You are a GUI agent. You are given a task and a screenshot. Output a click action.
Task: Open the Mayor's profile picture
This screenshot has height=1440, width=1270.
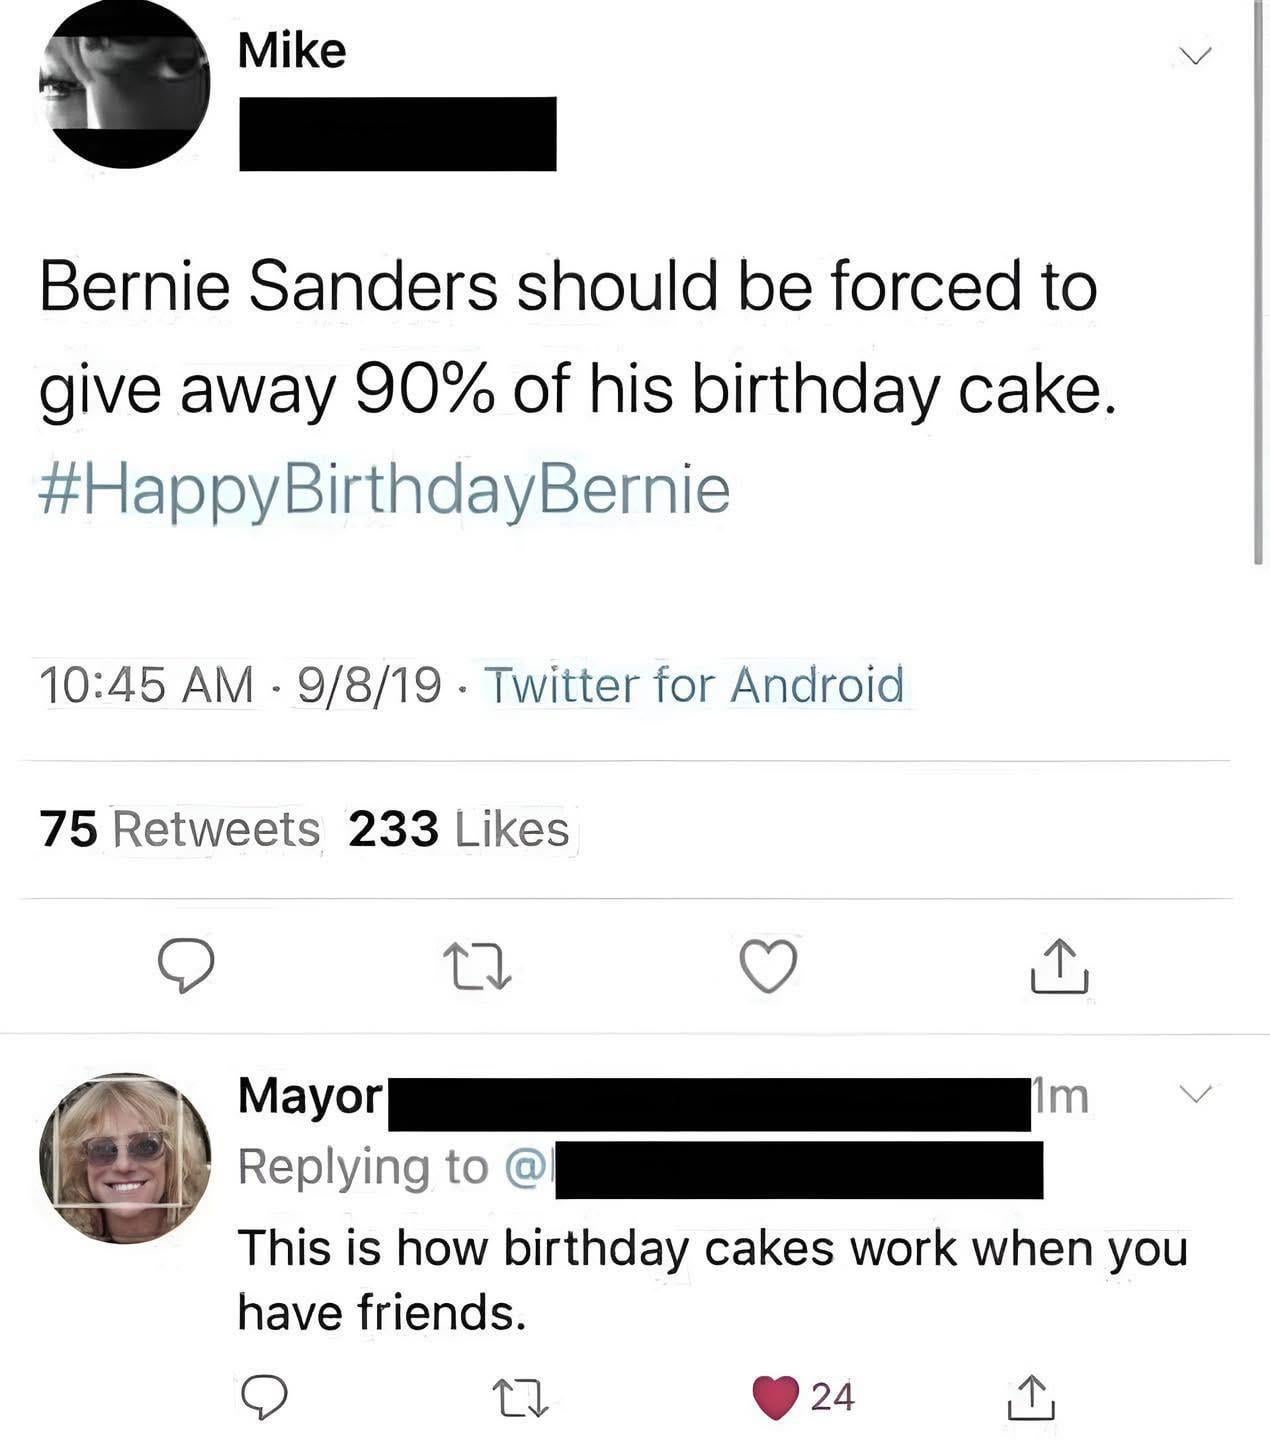click(125, 1158)
